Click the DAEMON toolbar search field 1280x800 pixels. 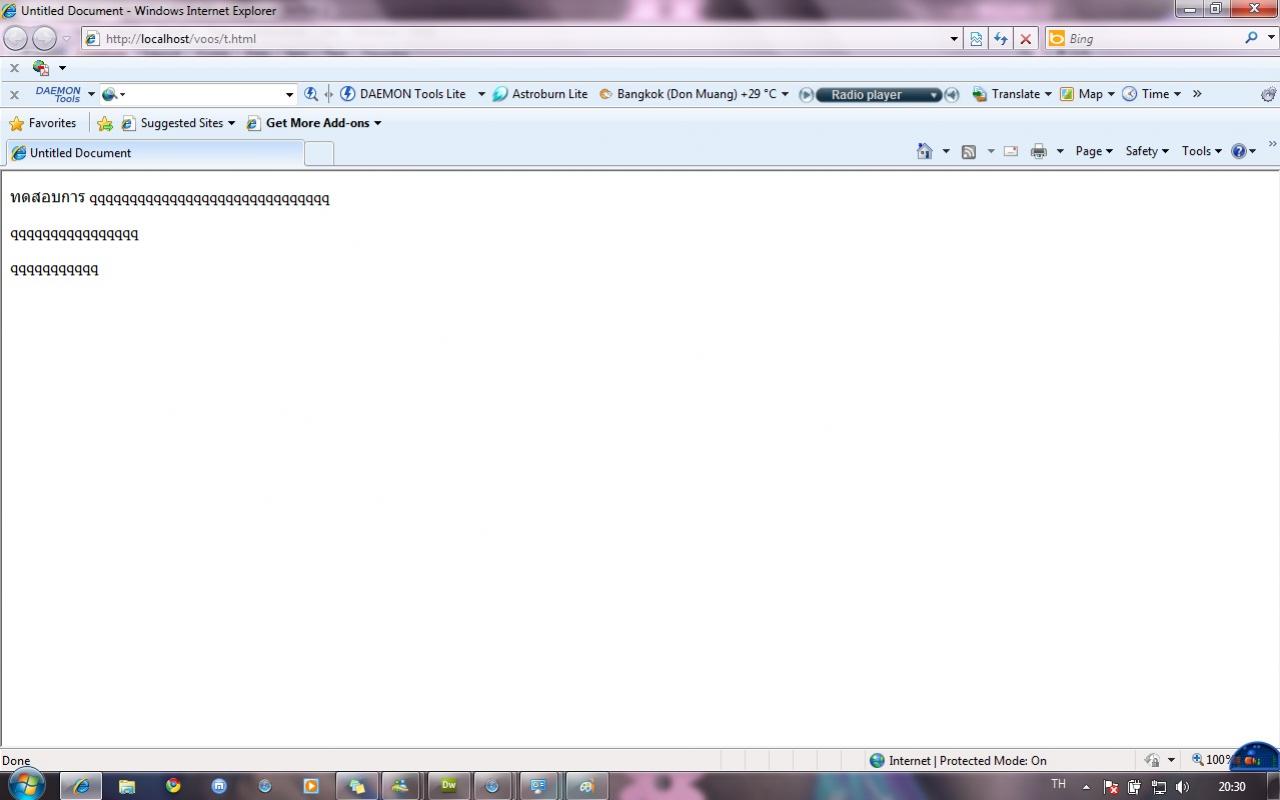[200, 94]
